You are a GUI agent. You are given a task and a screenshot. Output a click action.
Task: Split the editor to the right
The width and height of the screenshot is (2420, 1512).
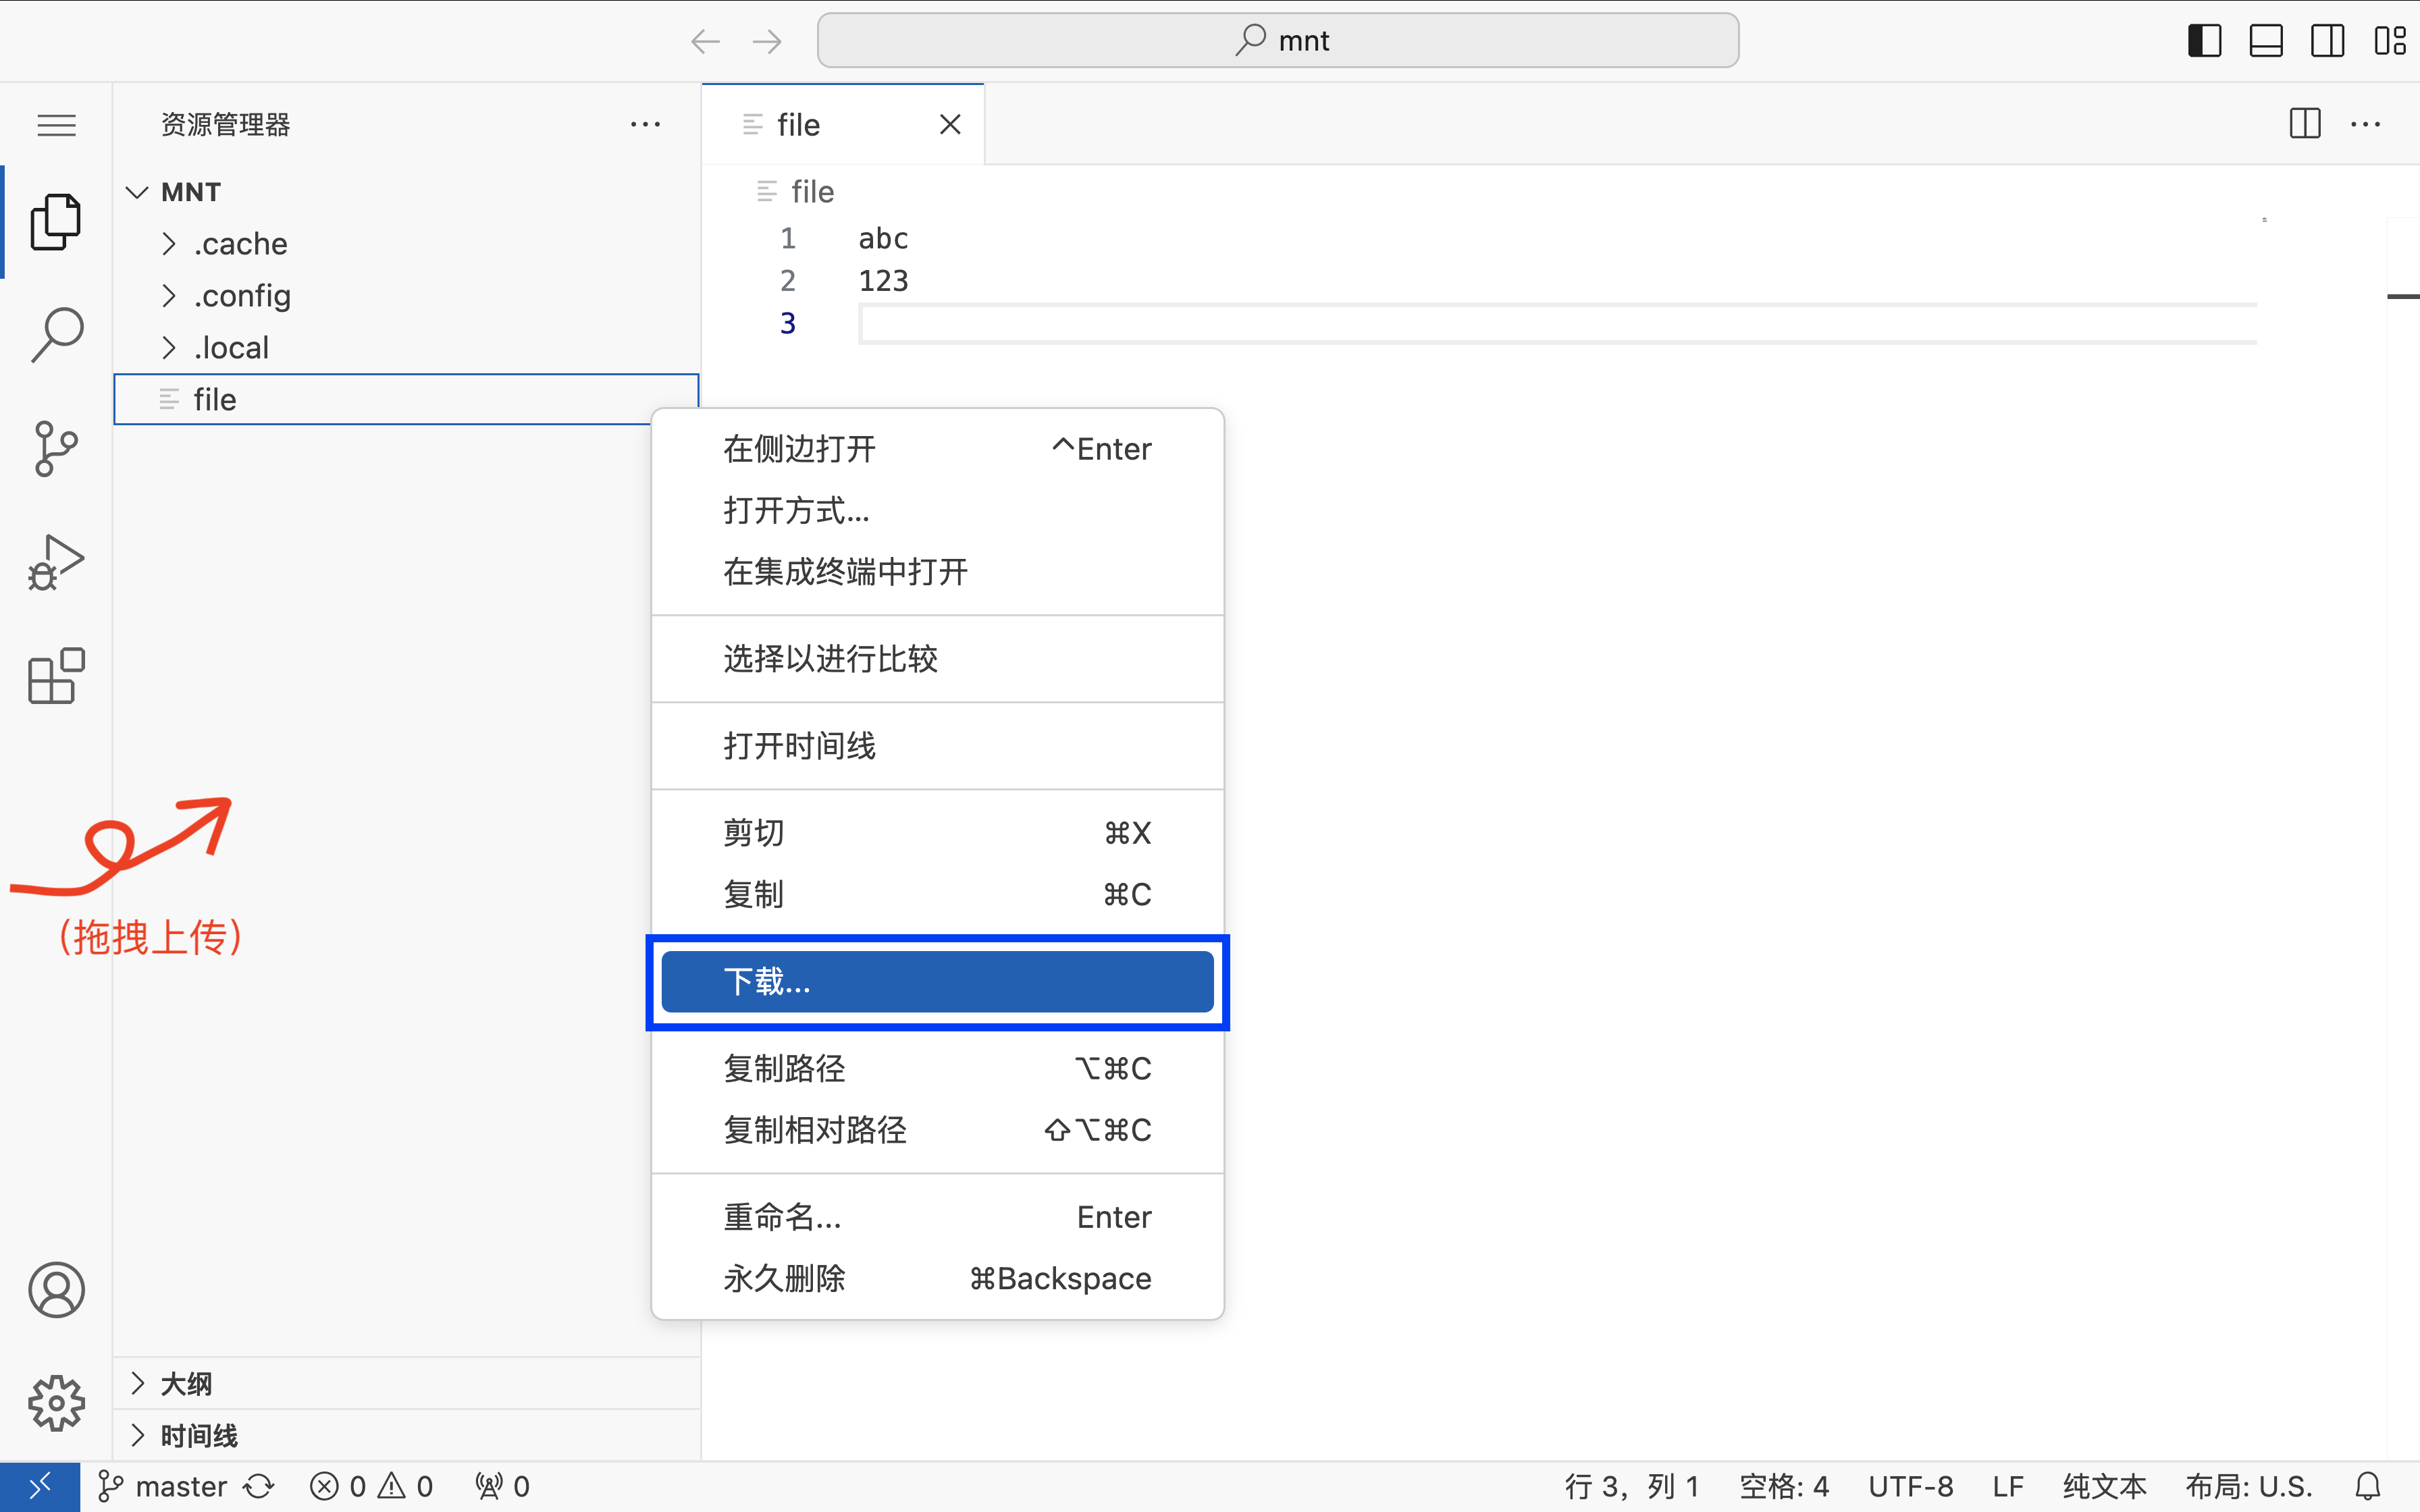click(2305, 124)
